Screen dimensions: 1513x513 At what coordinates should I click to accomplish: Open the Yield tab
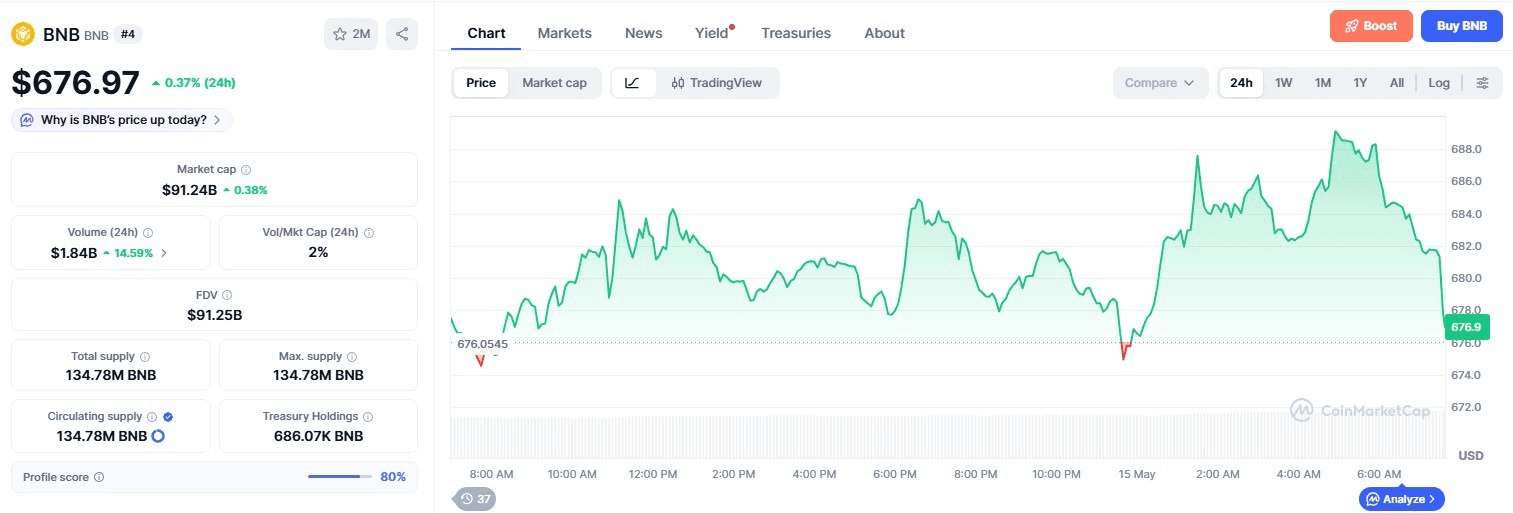pyautogui.click(x=712, y=33)
